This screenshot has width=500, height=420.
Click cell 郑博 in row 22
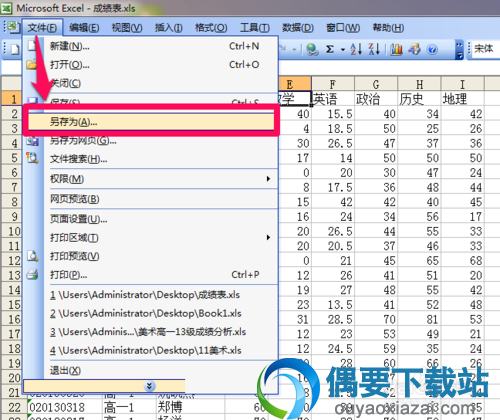191,407
